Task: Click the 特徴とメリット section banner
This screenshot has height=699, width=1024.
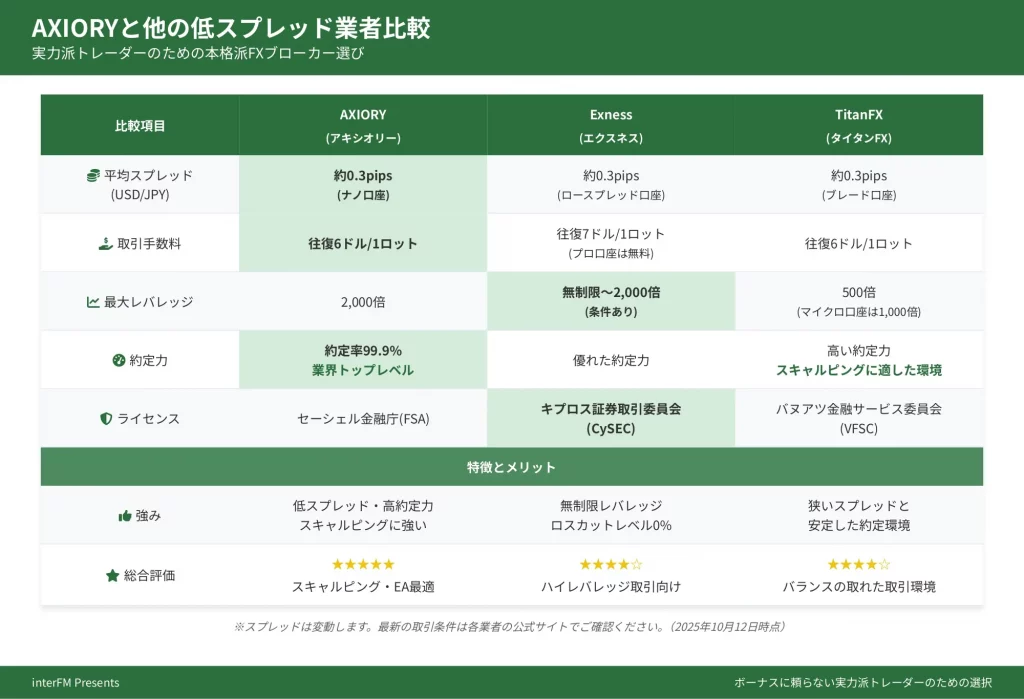Action: tap(511, 467)
